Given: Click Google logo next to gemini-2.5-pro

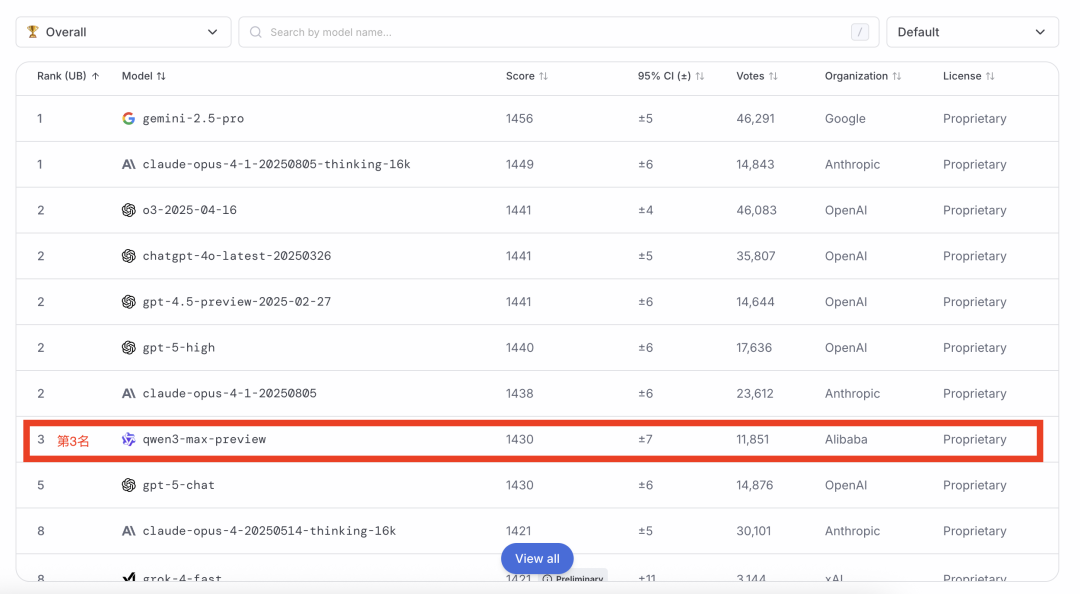Looking at the screenshot, I should point(129,119).
